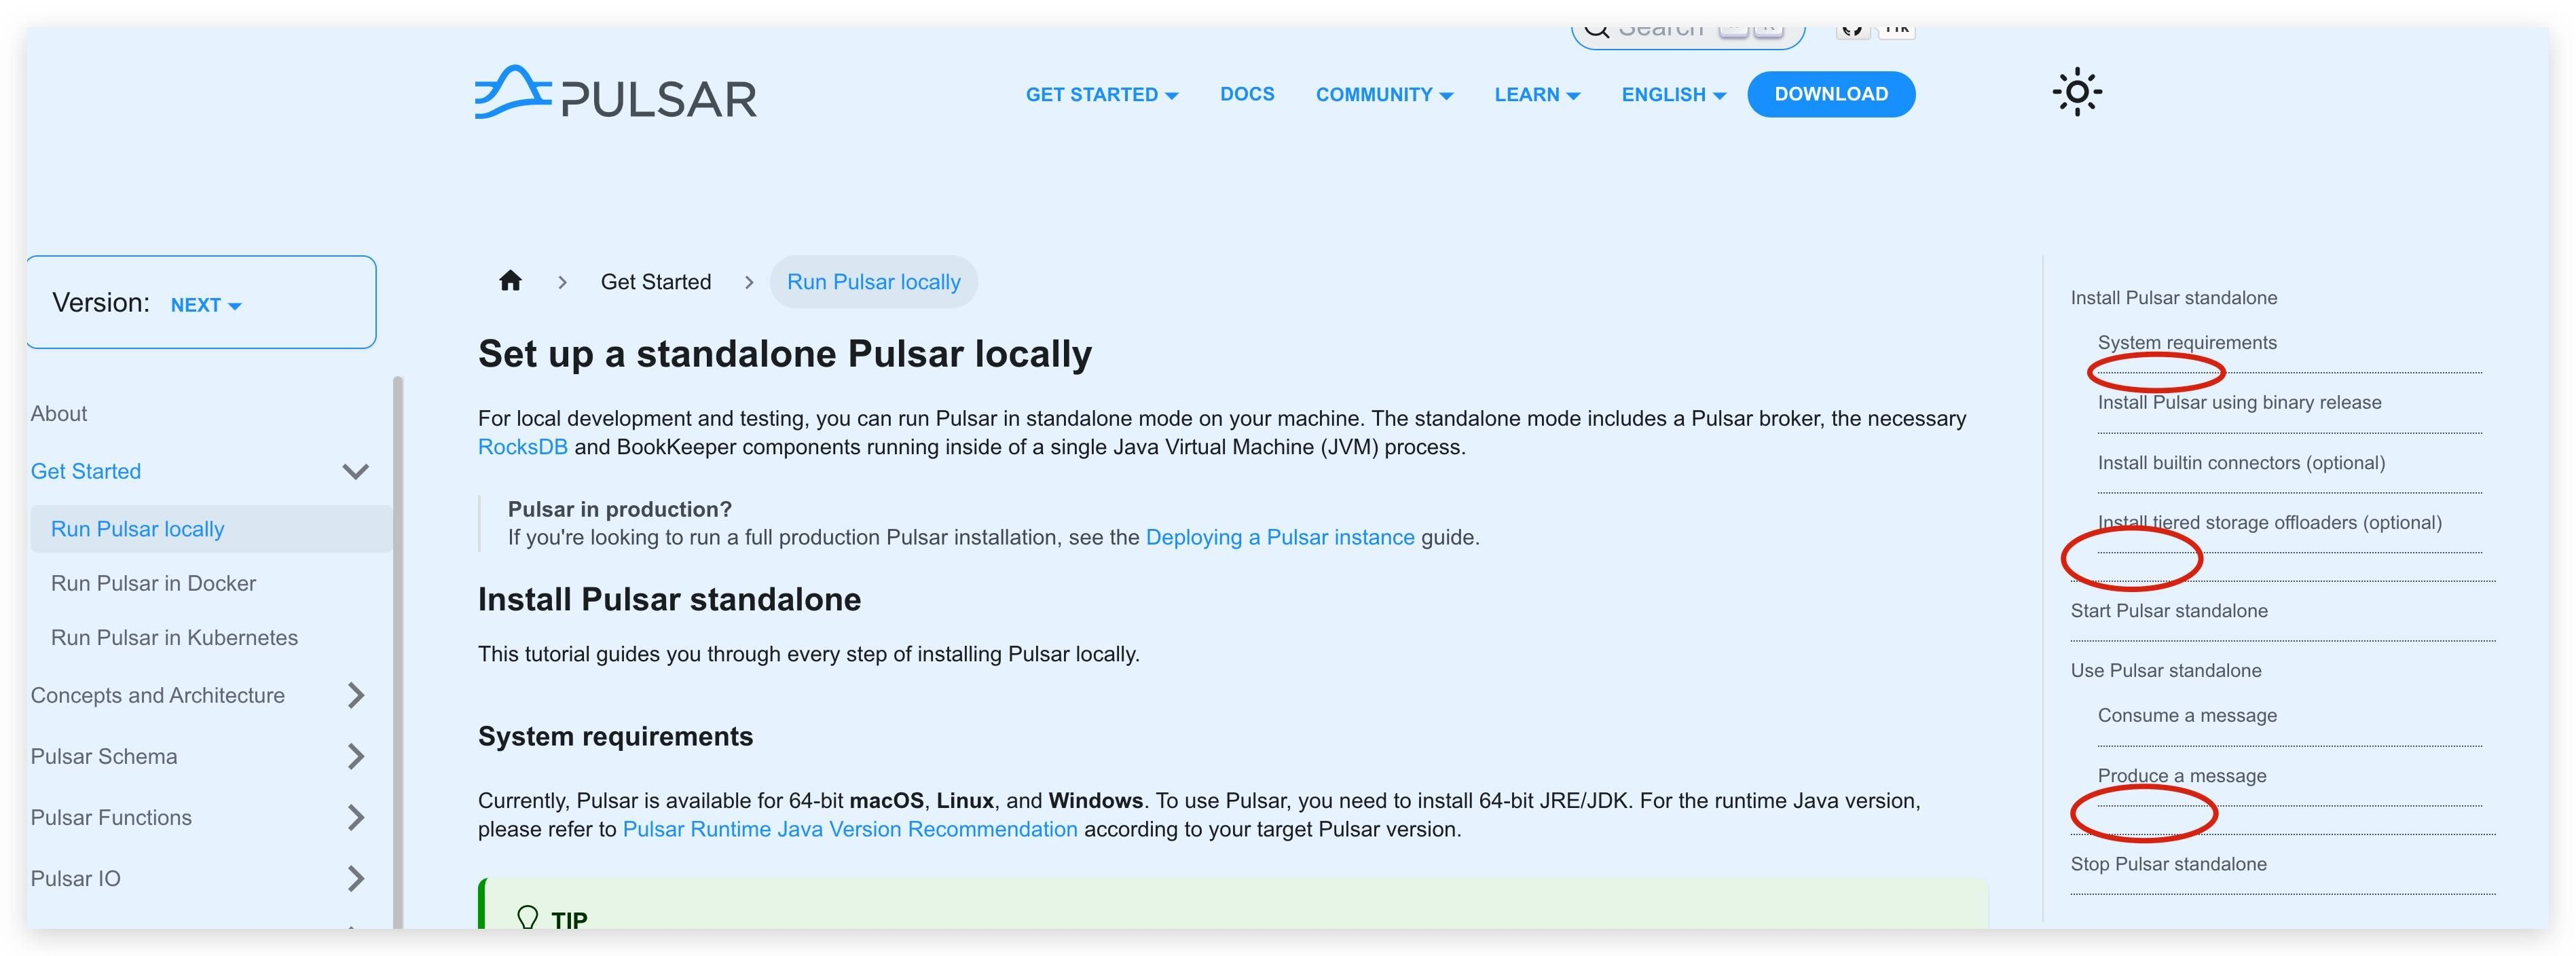The height and width of the screenshot is (956, 2576).
Task: Open the ENGLISH language dropdown
Action: (1672, 94)
